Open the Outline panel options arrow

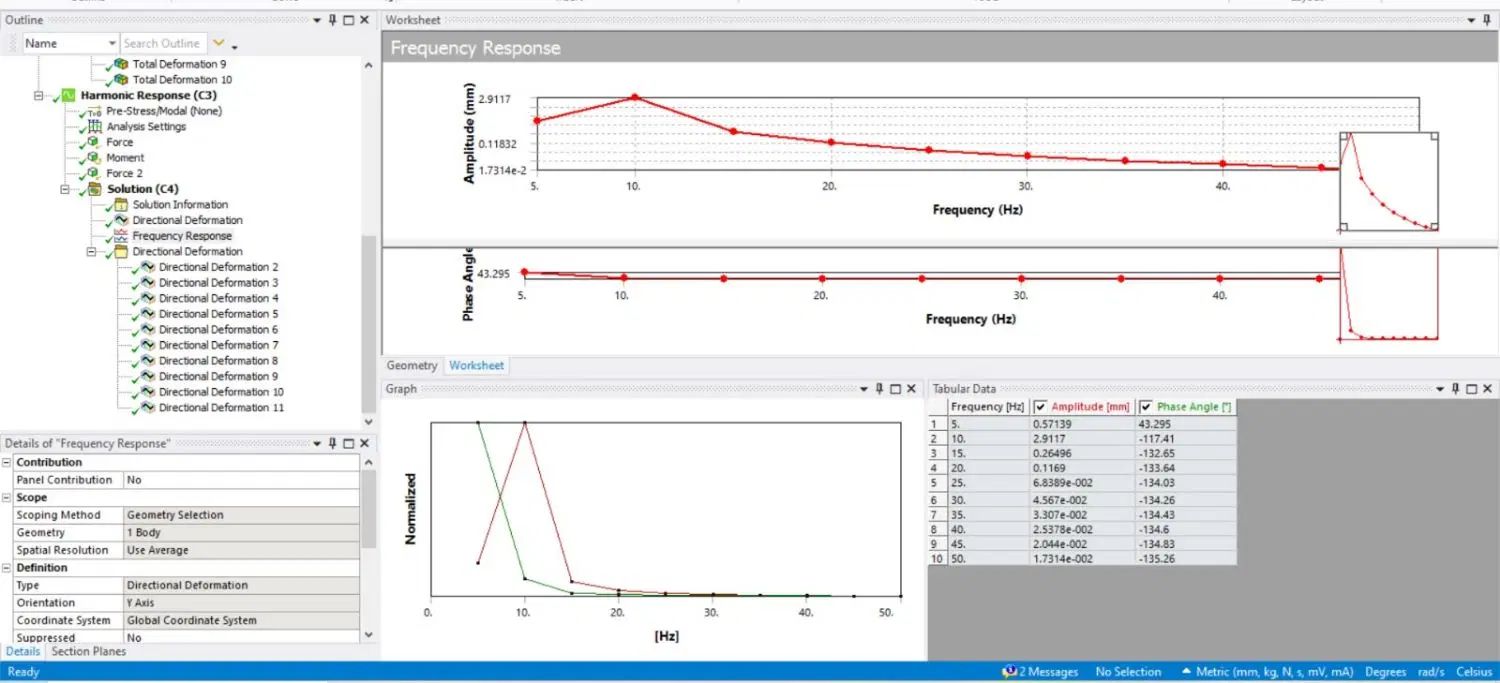[317, 20]
